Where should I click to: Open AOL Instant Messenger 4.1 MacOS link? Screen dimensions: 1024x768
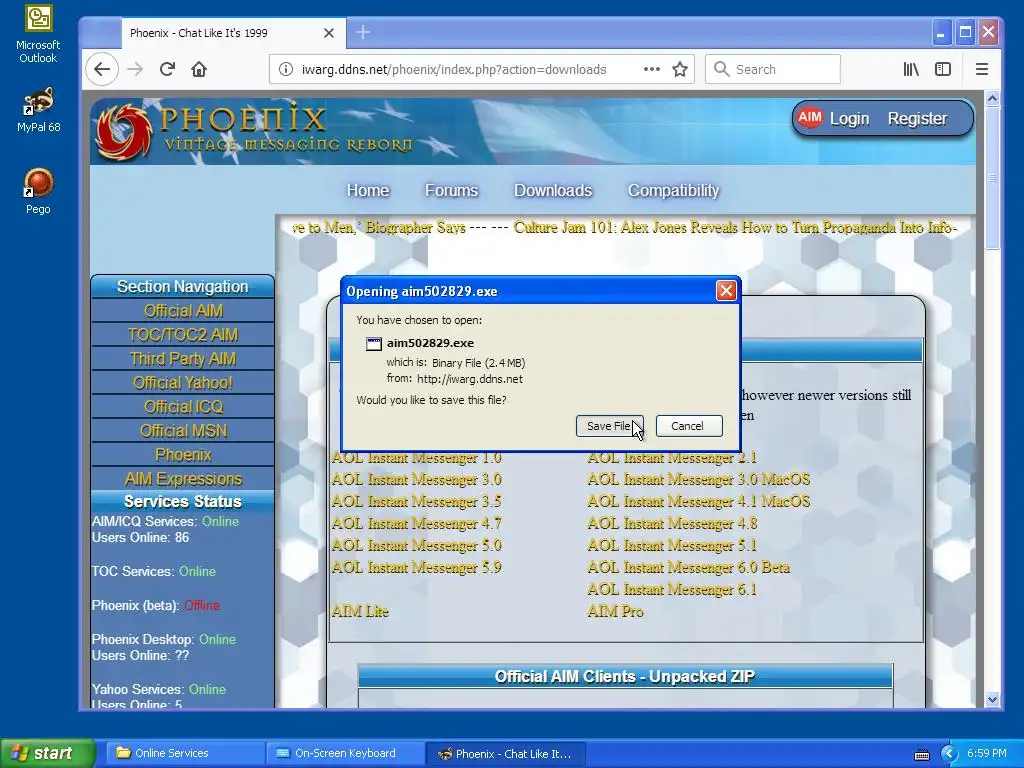(x=699, y=502)
